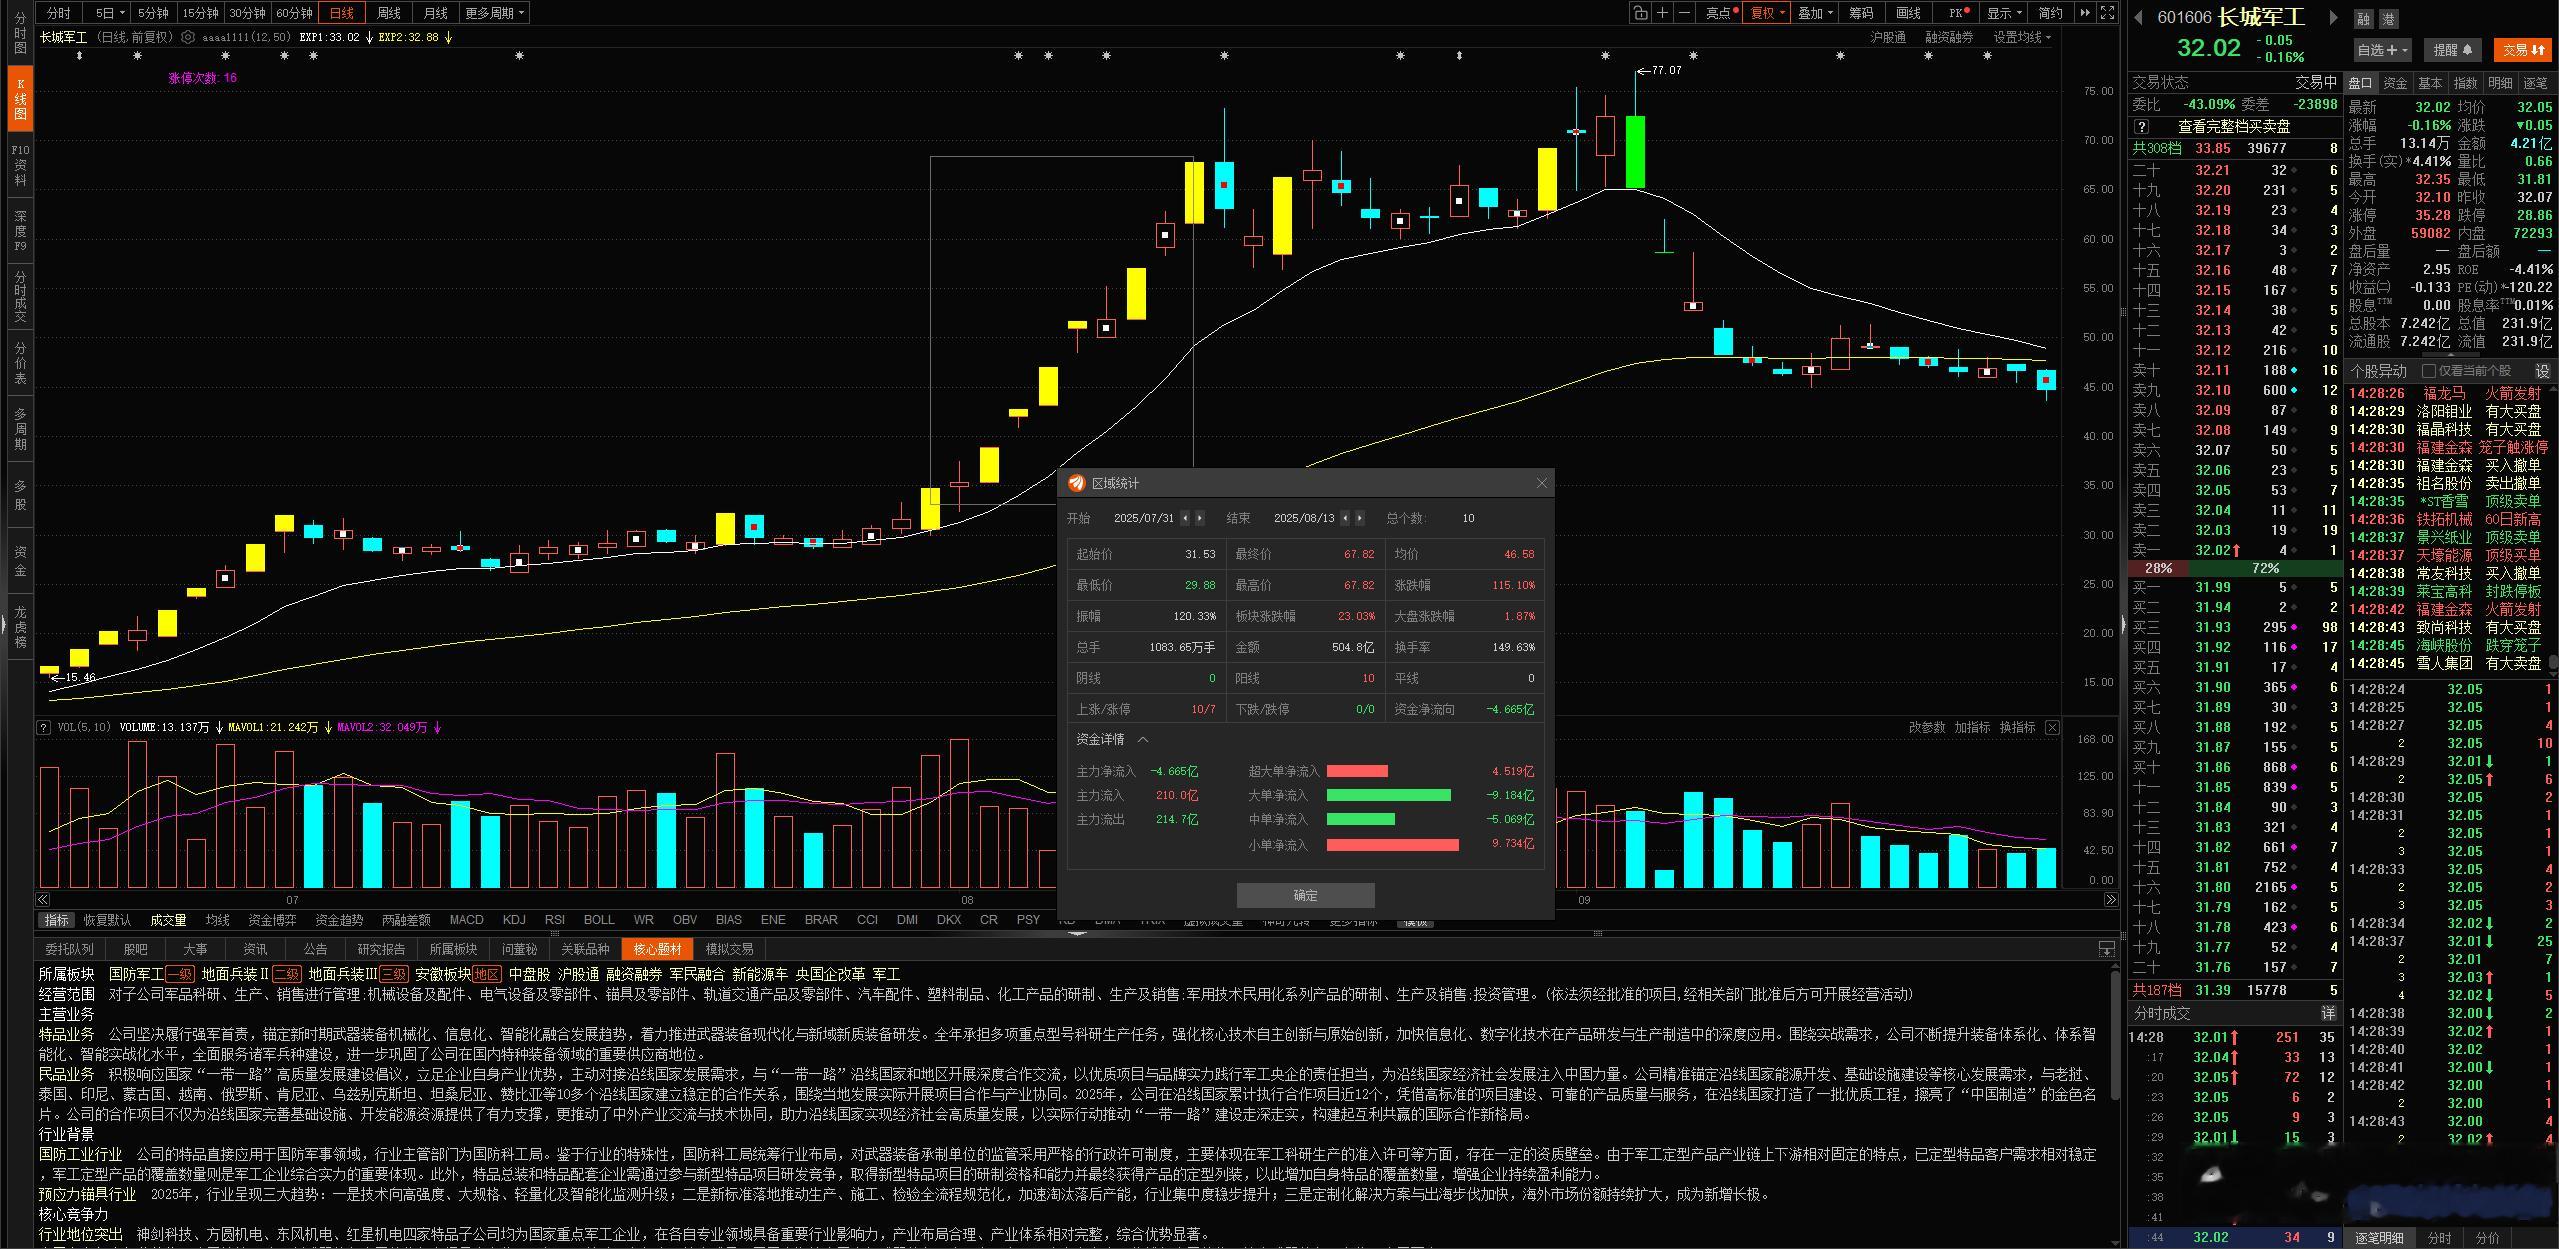Click orange 交易 trade button

point(2524,50)
